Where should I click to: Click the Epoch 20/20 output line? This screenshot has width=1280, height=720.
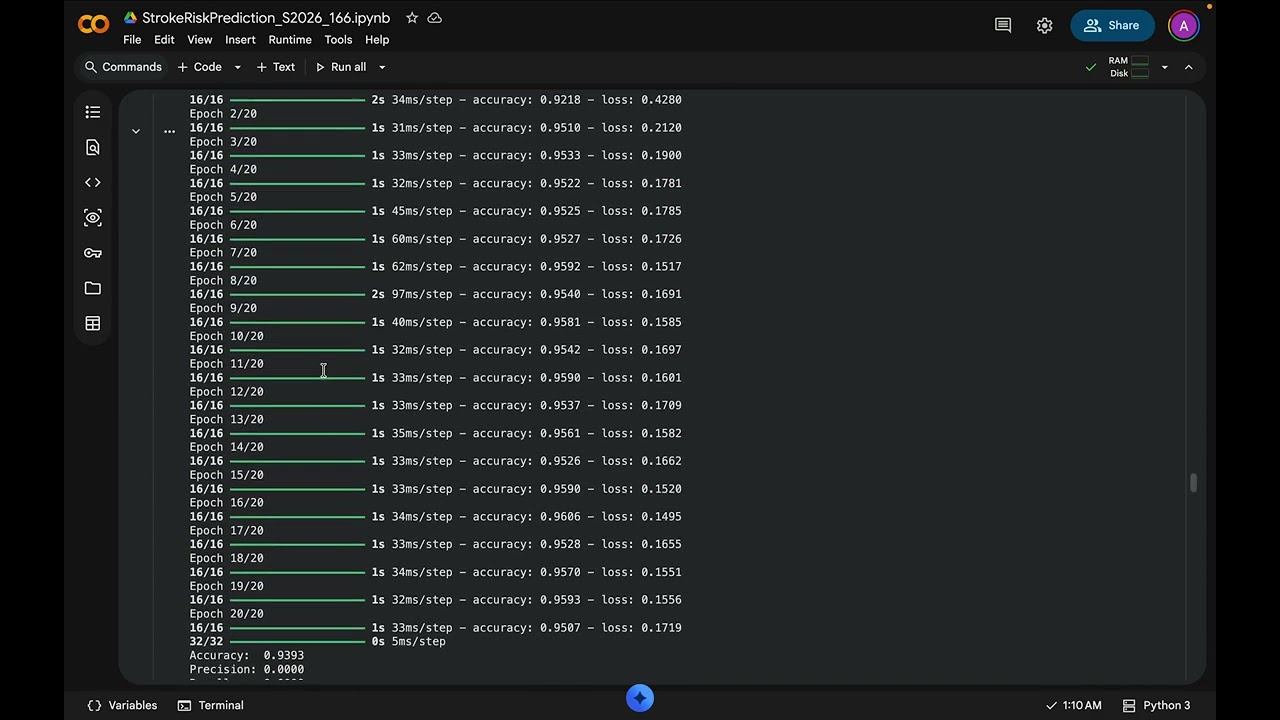(x=227, y=614)
